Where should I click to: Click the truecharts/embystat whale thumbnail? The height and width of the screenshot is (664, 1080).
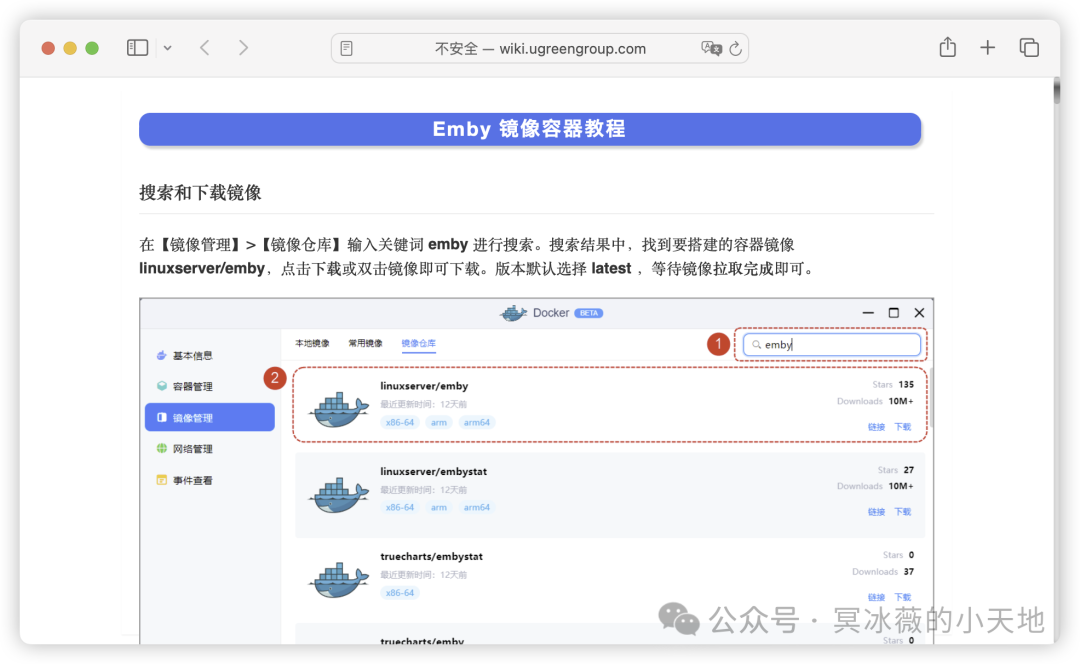point(338,579)
